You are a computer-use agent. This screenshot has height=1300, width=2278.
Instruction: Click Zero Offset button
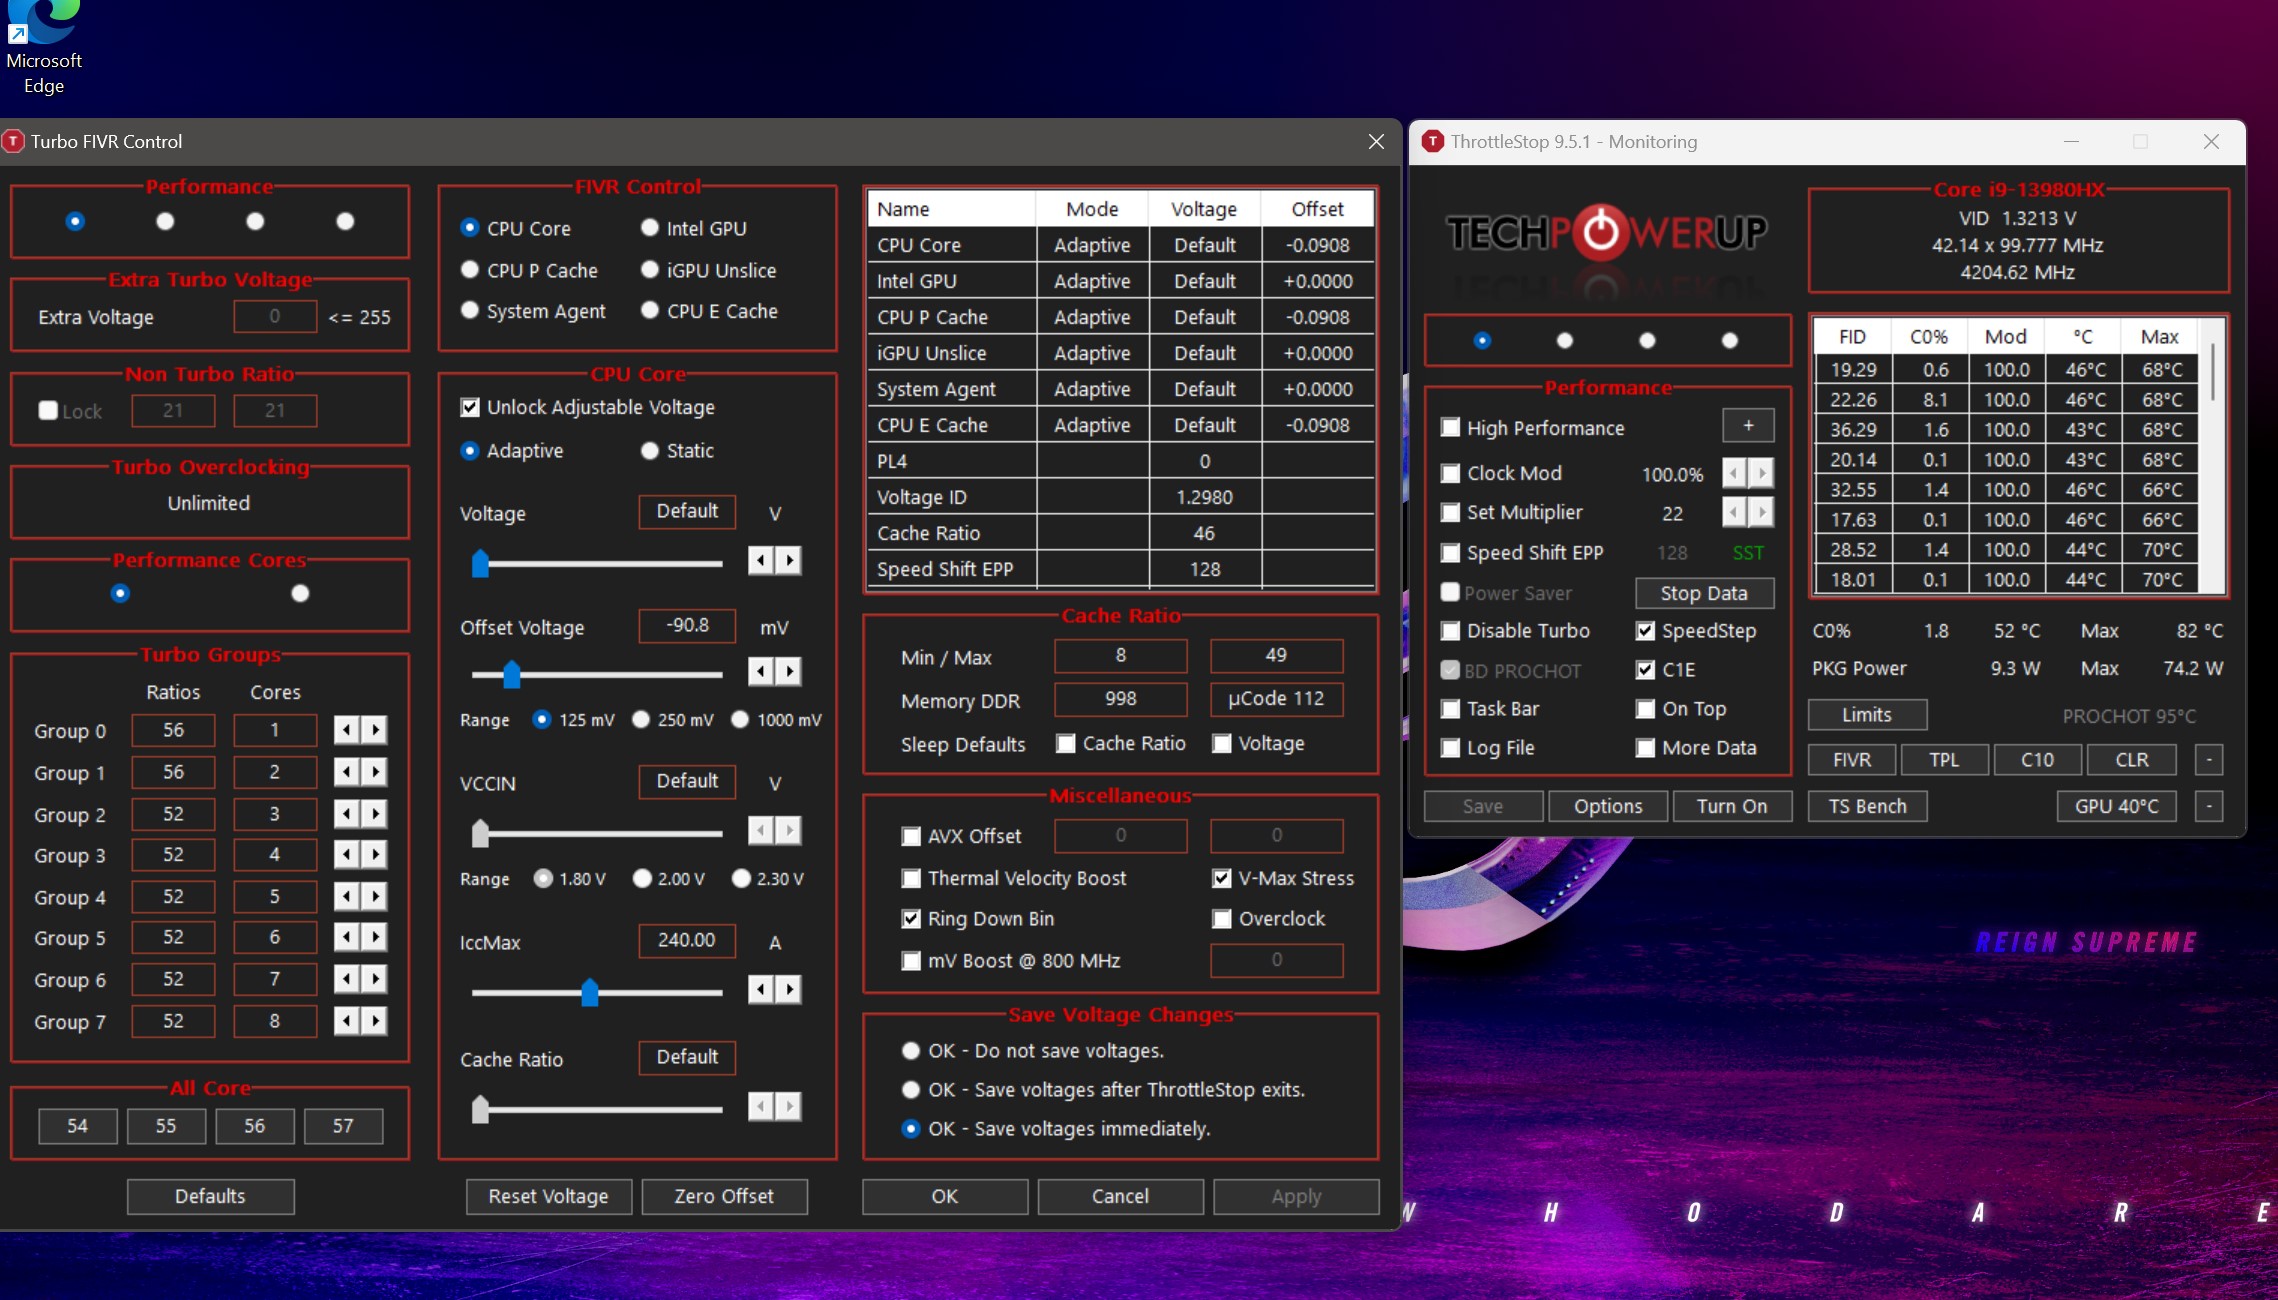[x=724, y=1196]
